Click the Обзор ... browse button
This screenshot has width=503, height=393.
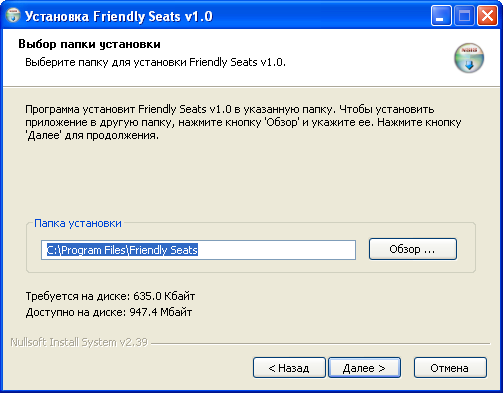pos(413,249)
